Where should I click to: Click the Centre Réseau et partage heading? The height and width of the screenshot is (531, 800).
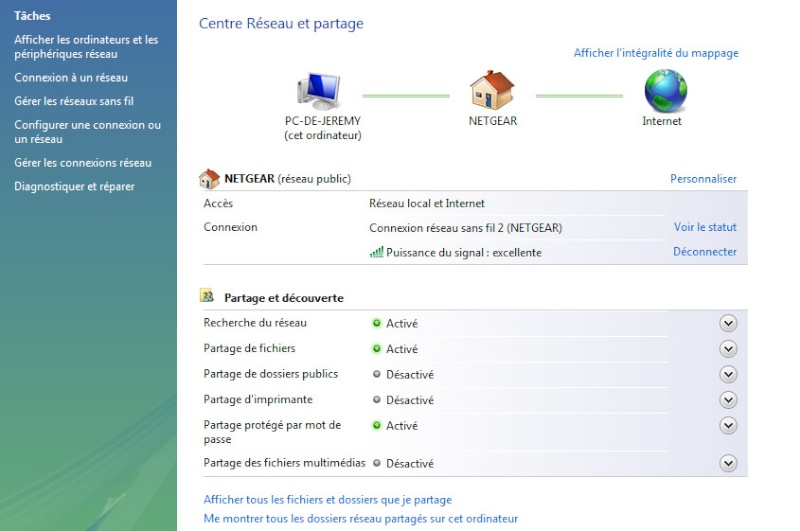tap(281, 23)
